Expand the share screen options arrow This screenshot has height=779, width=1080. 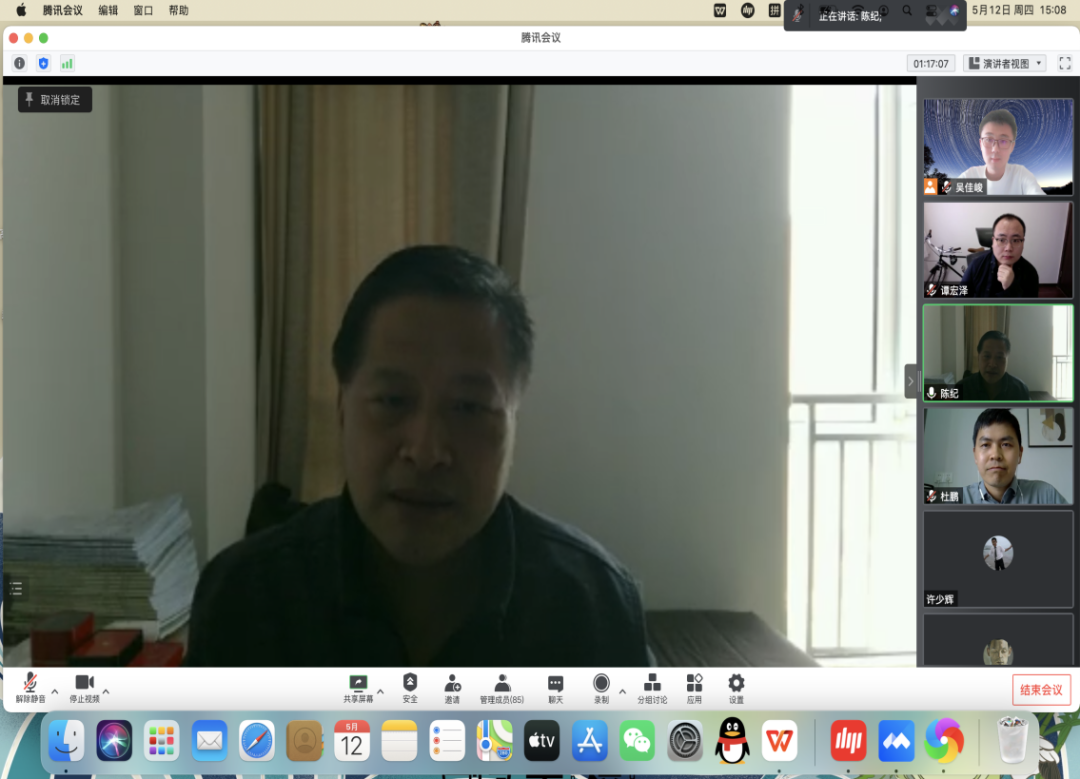point(380,691)
